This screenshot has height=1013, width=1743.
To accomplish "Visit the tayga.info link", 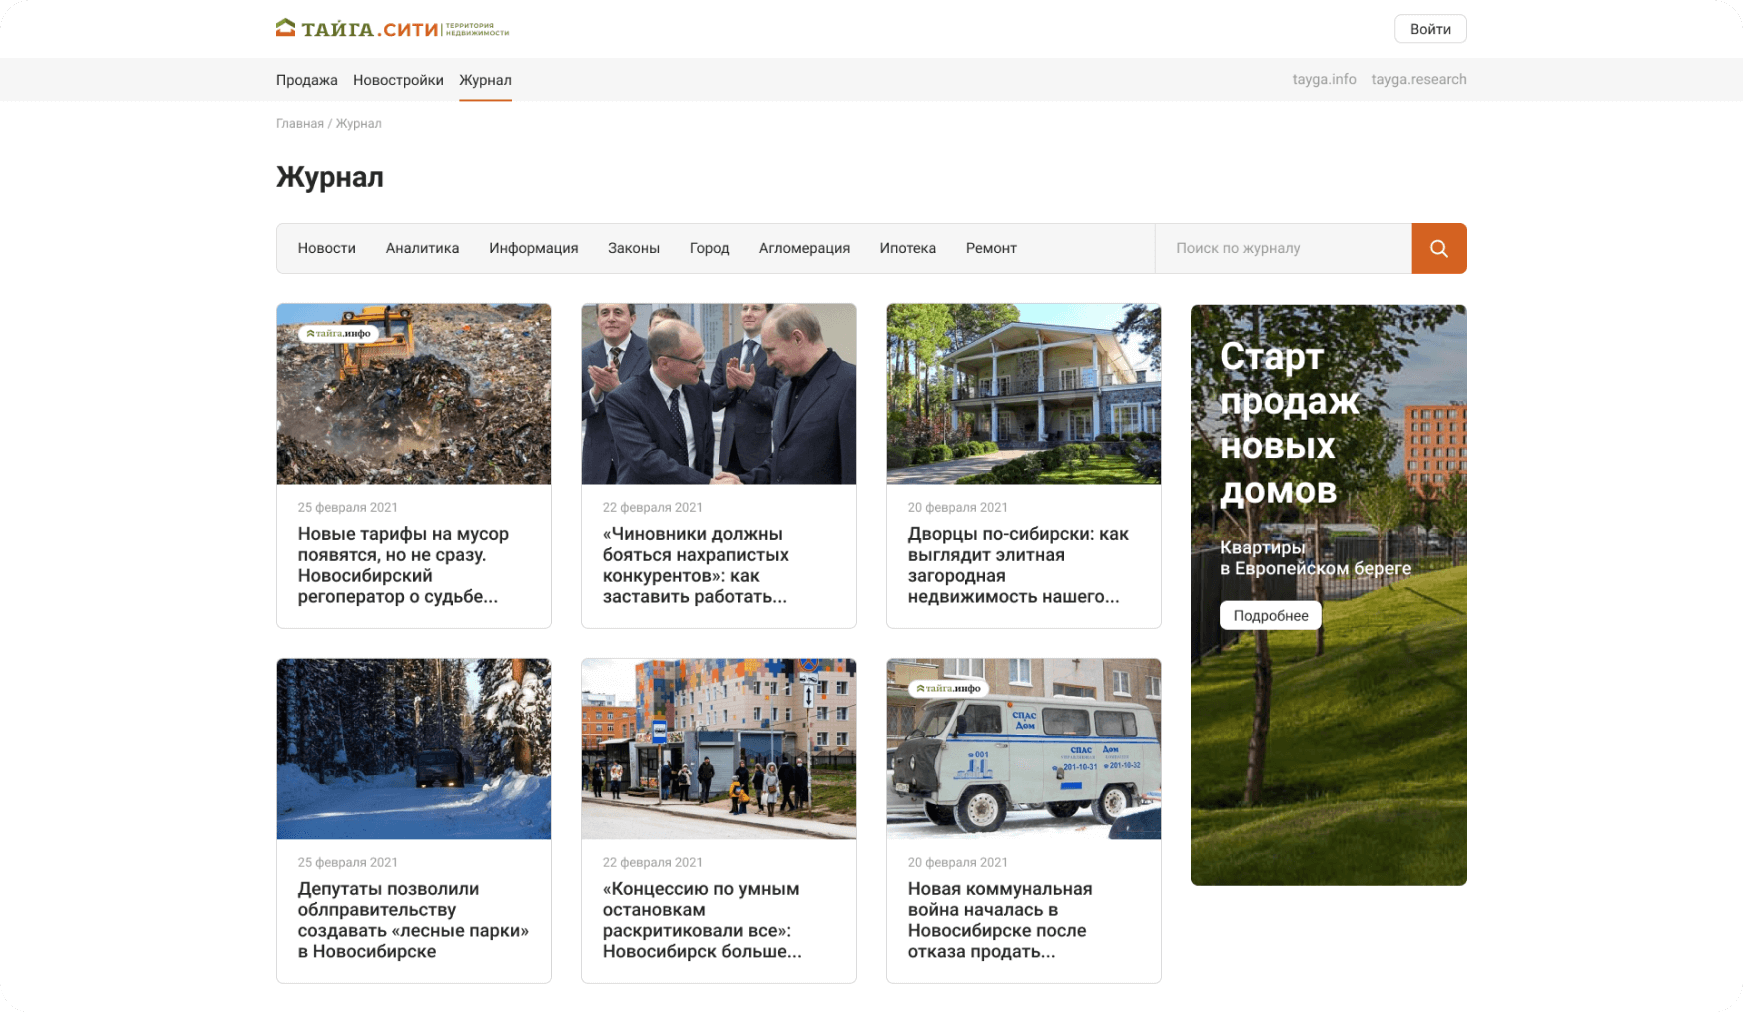I will point(1324,80).
